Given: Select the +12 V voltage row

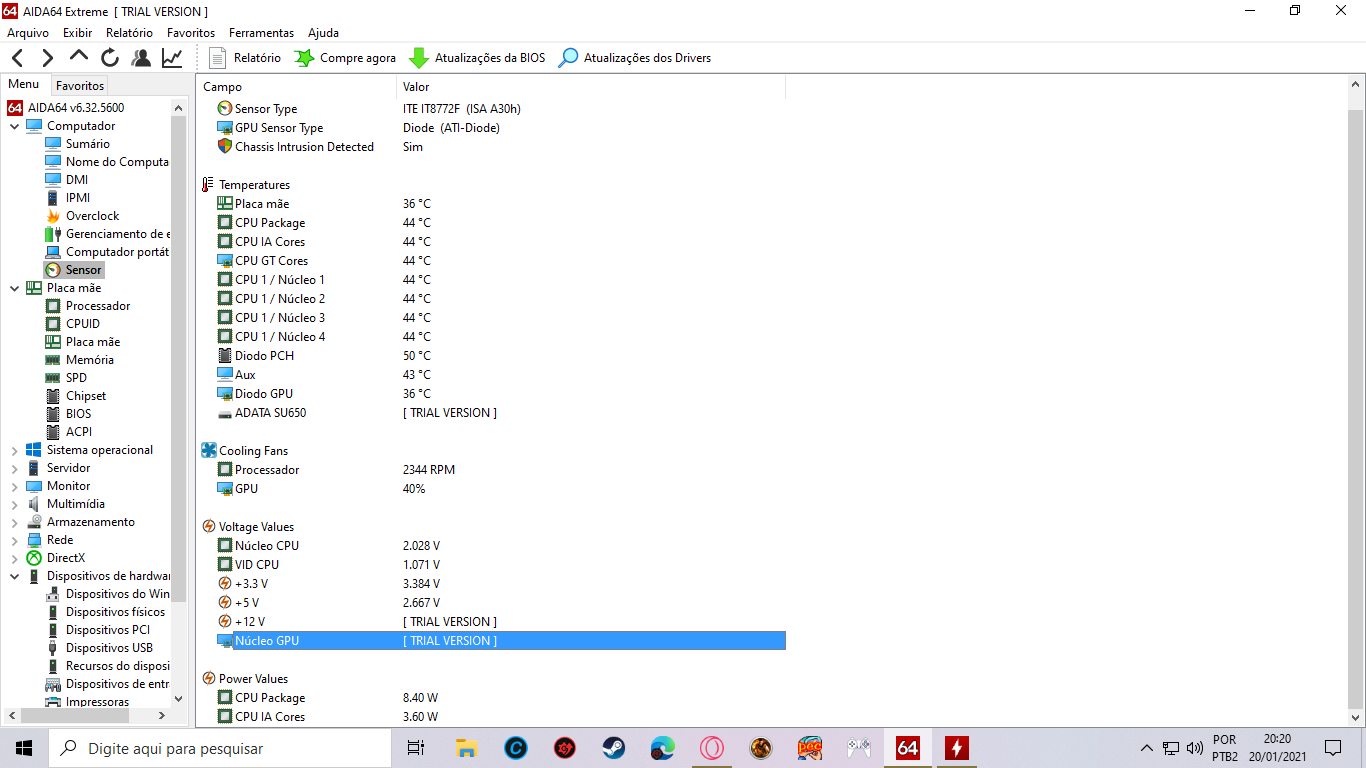Looking at the screenshot, I should (x=491, y=622).
